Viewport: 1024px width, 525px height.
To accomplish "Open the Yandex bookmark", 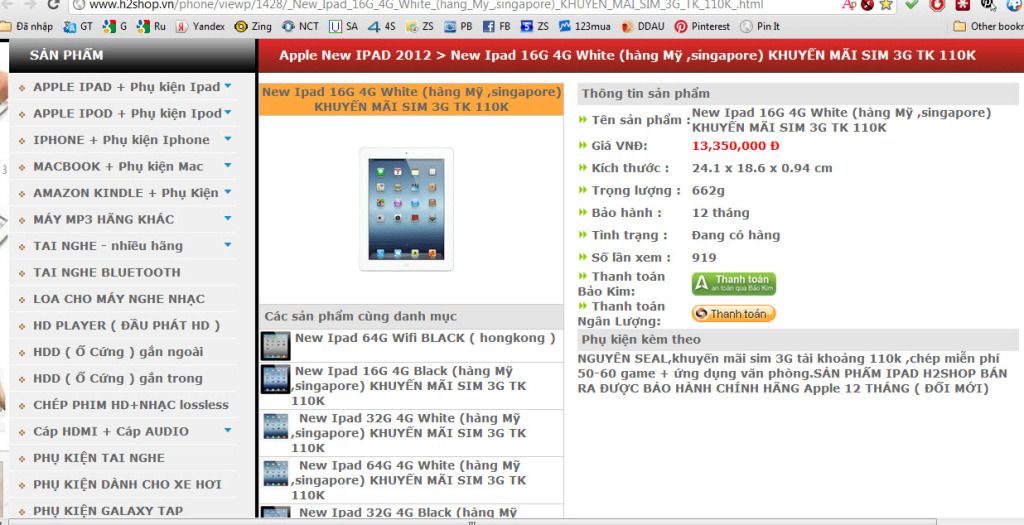I will [x=201, y=26].
